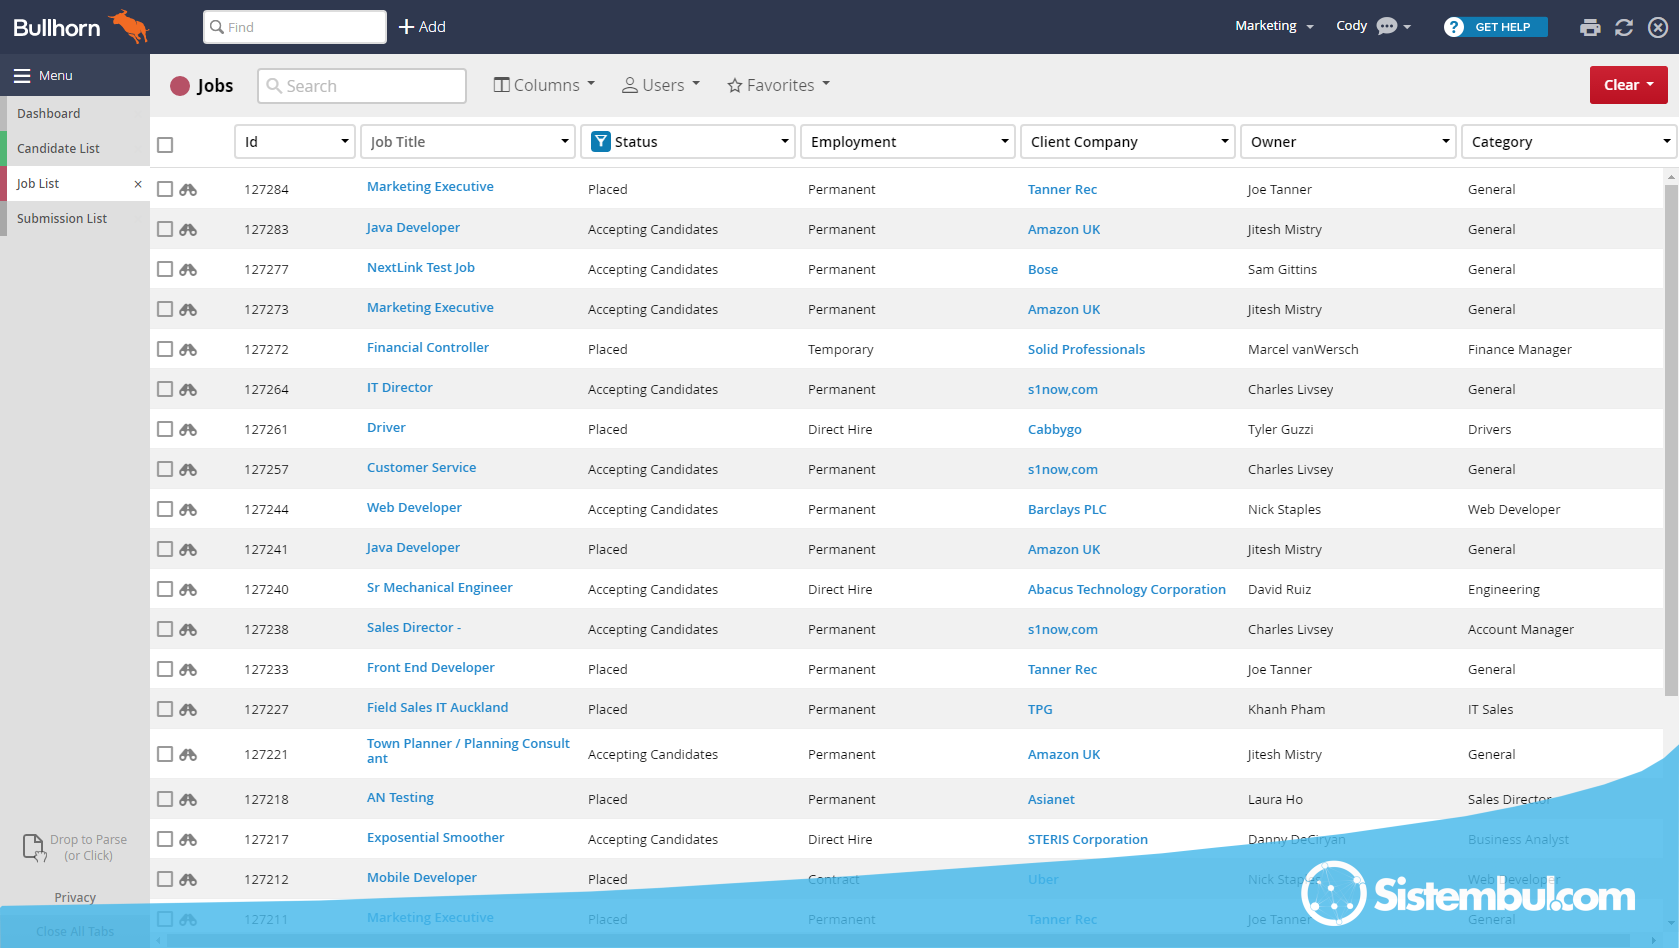Screen dimensions: 1679x948
Task: Click binoculars preview icon for job 127227
Action: coord(188,709)
